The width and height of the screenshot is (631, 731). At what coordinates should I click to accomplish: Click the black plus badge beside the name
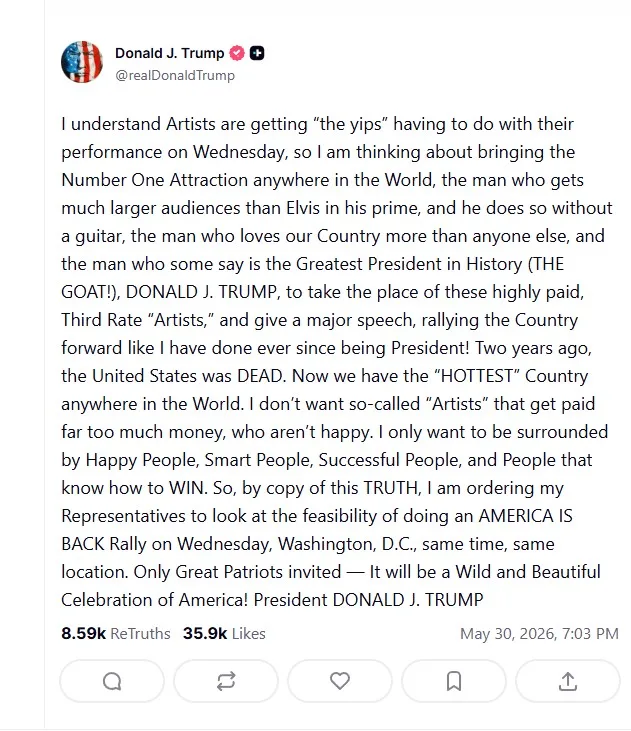pyautogui.click(x=257, y=53)
